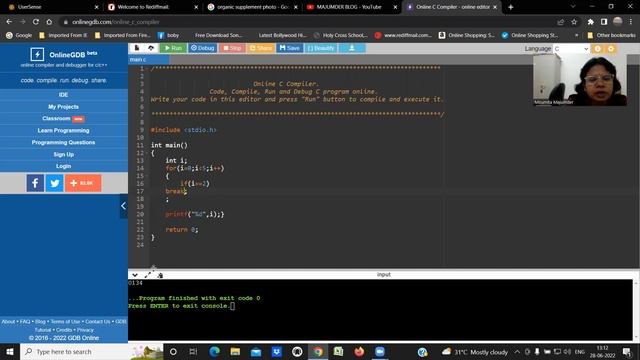Fold the for-loop block at line 15
640x360 pixels.
click(147, 176)
